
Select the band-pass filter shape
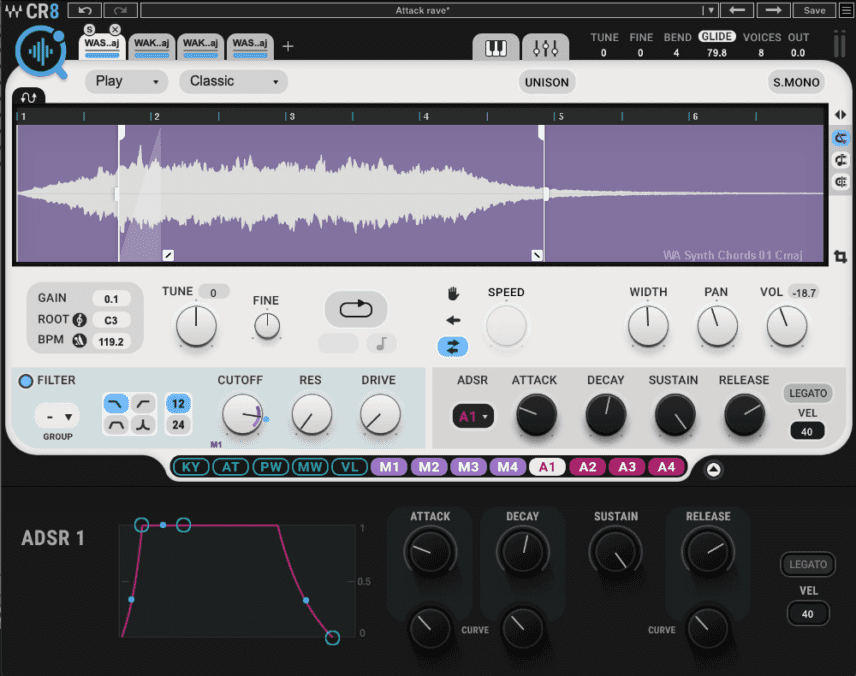(116, 425)
